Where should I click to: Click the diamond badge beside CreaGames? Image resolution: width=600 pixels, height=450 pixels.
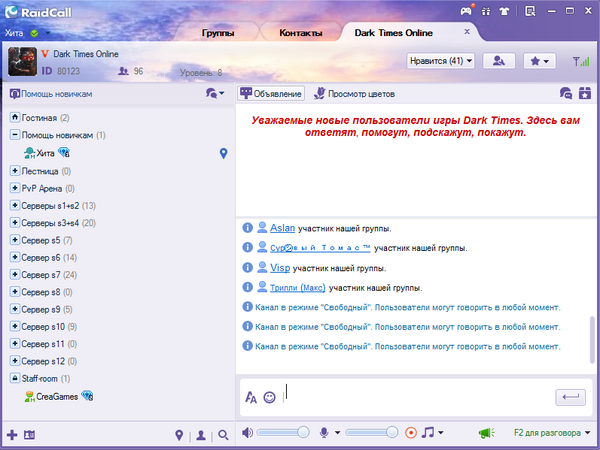87,396
